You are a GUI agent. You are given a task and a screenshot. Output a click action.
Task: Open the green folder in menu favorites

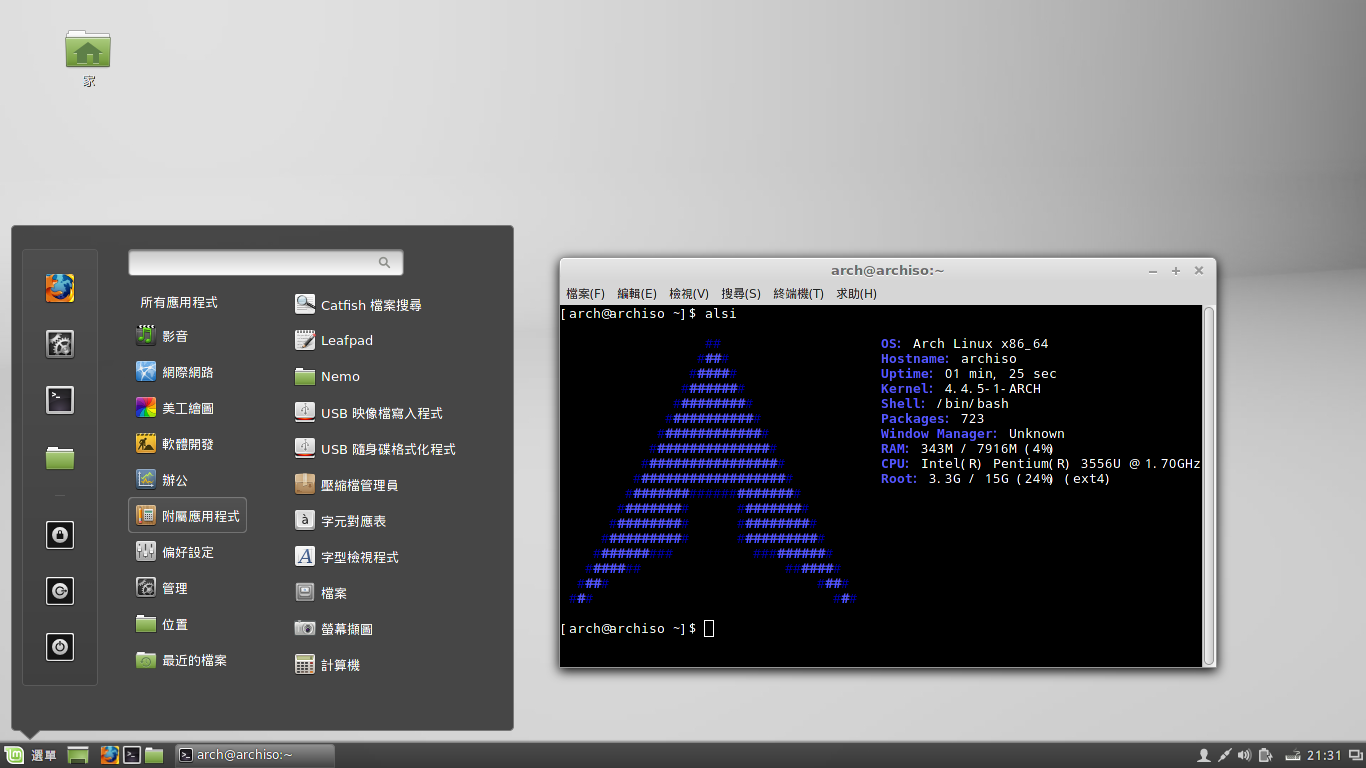click(x=60, y=458)
